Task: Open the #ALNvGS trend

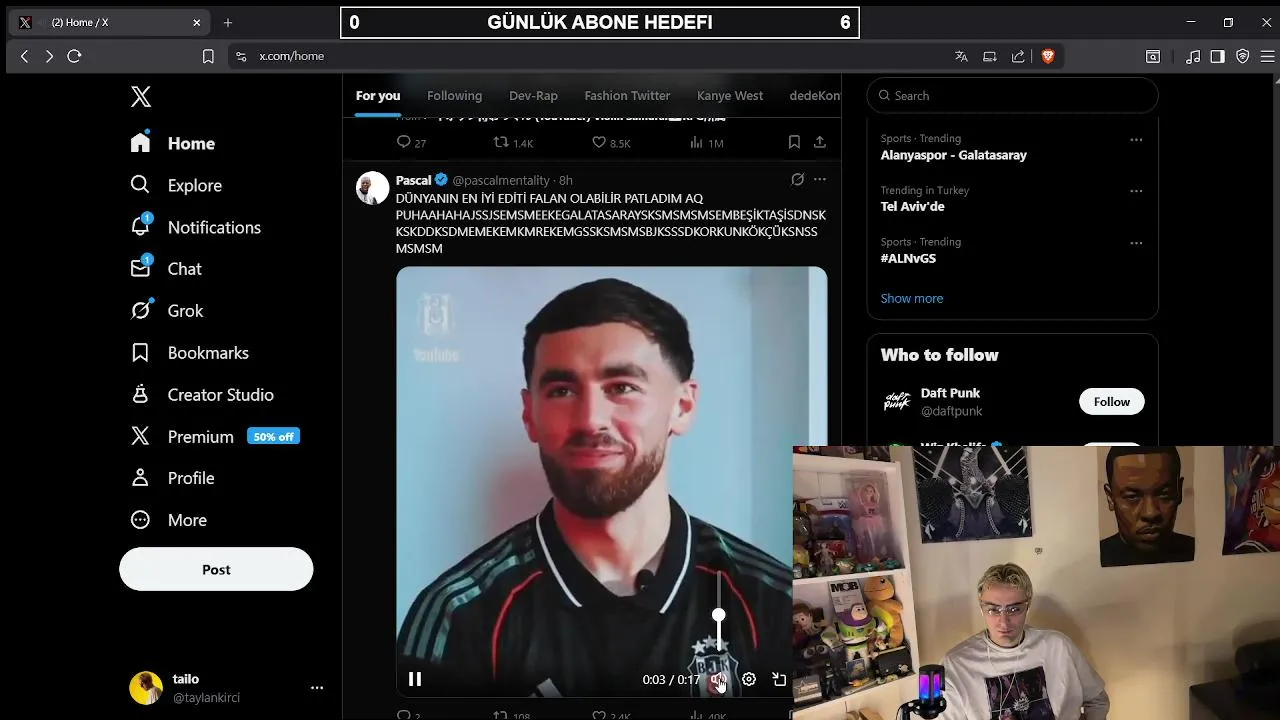Action: click(908, 258)
